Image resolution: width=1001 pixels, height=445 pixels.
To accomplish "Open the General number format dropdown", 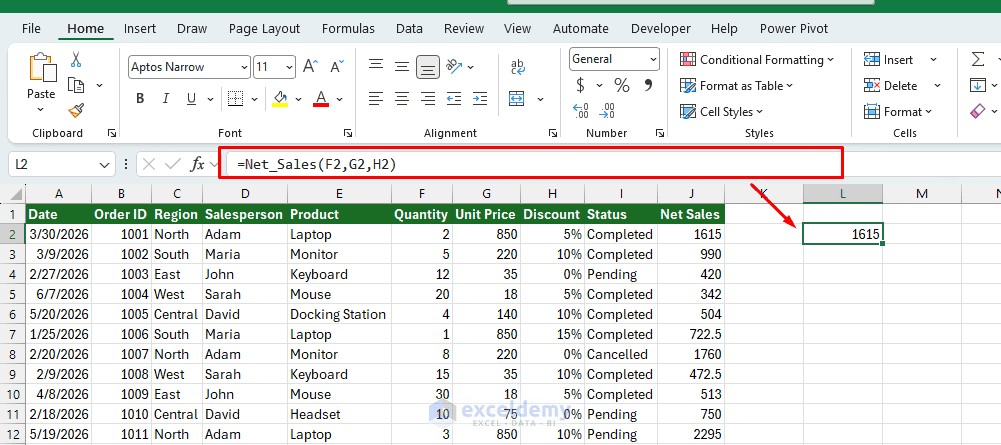I will point(653,59).
